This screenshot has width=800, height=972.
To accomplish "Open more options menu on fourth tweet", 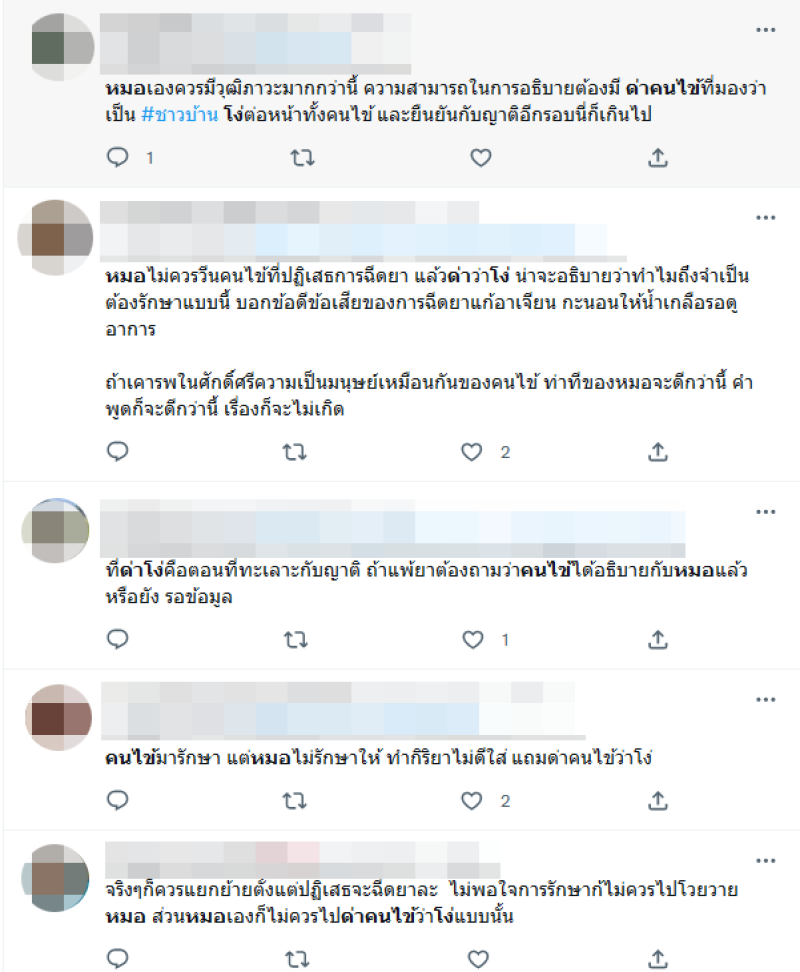I will tap(765, 700).
